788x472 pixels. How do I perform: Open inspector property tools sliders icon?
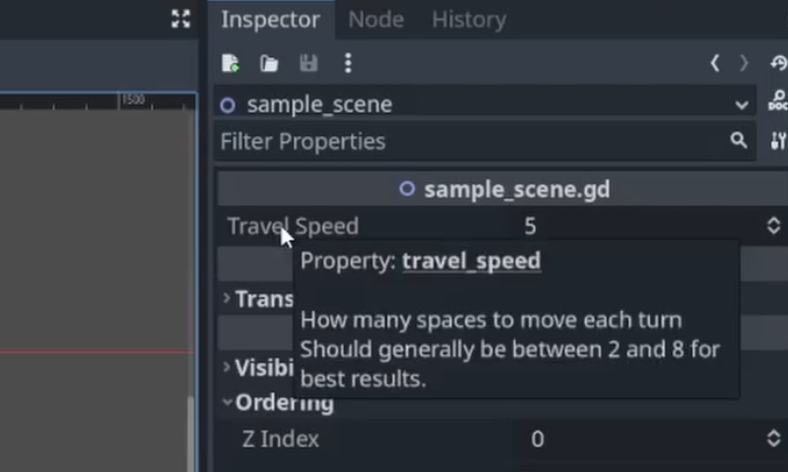click(x=778, y=141)
